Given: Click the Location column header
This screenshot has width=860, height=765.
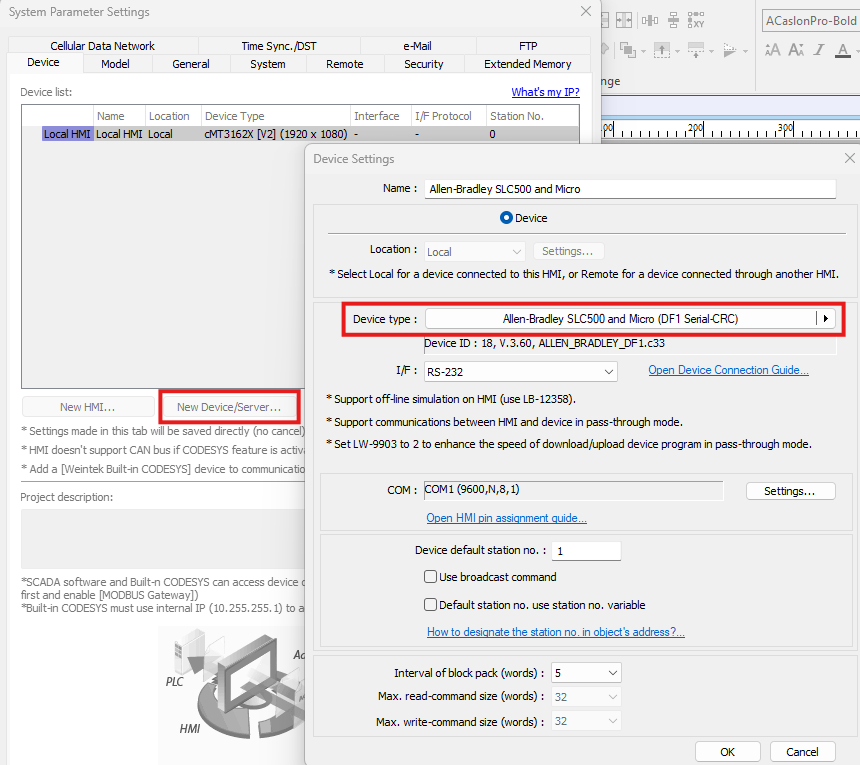Looking at the screenshot, I should tap(173, 116).
